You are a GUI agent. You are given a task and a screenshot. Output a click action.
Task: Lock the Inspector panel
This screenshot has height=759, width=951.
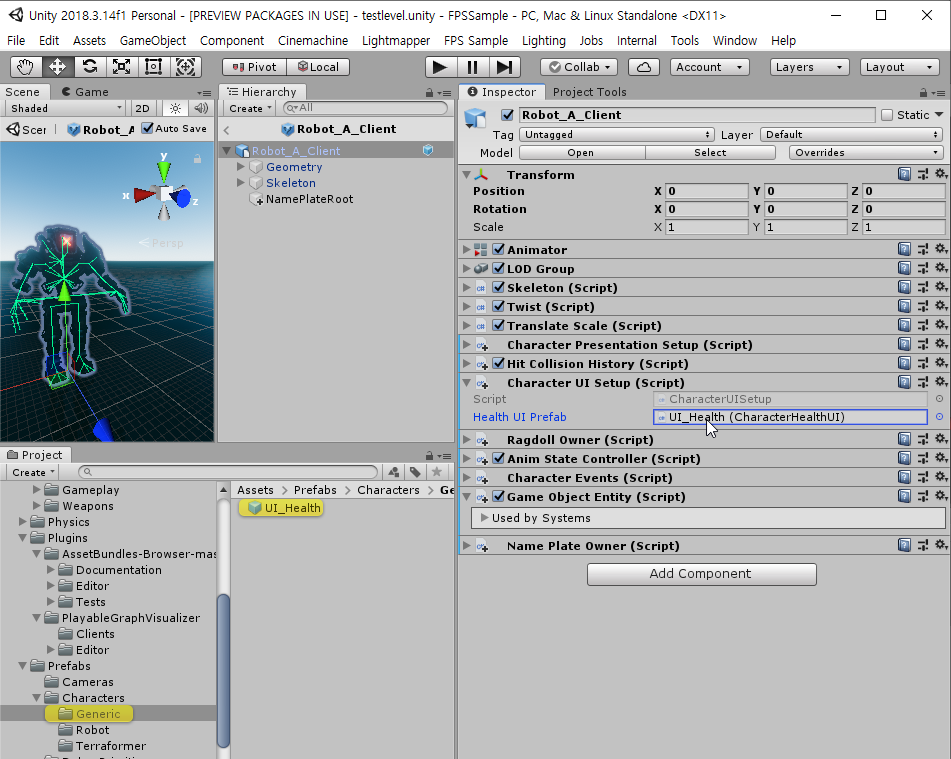[x=923, y=93]
